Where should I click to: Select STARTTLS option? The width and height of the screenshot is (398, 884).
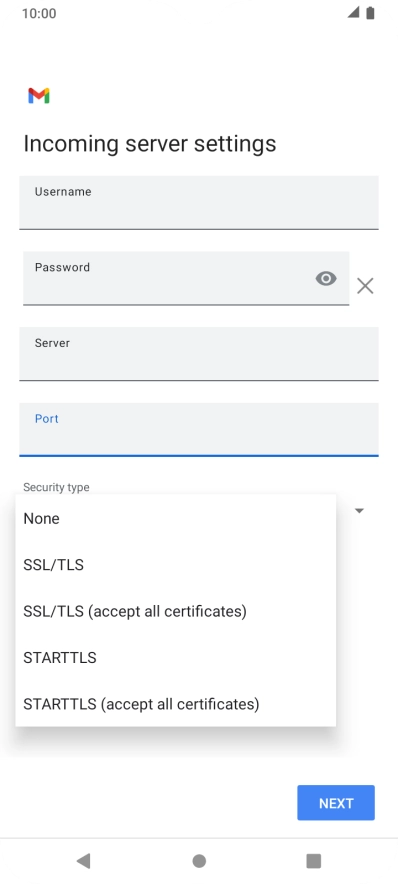click(176, 658)
